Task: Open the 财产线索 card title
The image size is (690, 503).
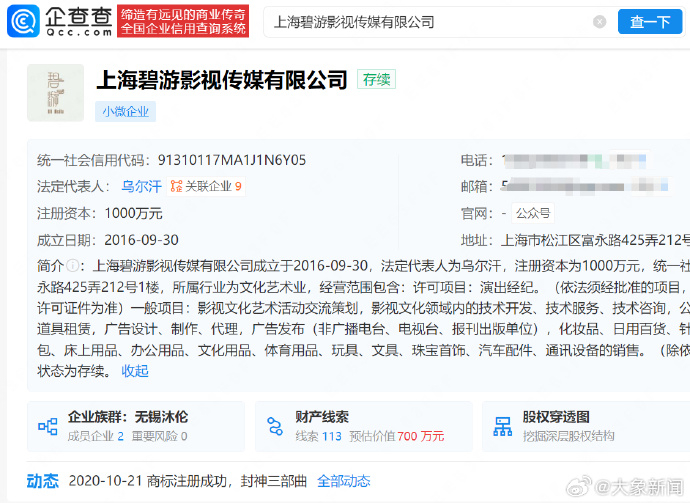Action: 322,417
